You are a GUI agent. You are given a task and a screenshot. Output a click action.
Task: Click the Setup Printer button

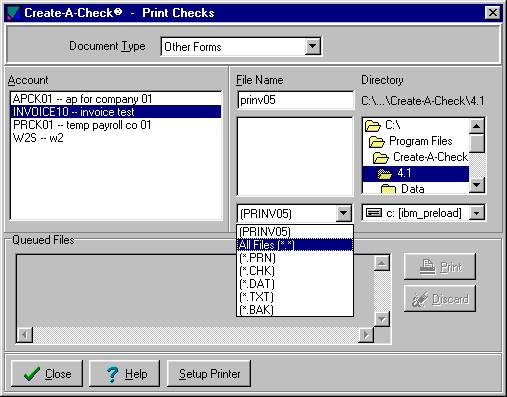[x=209, y=374]
